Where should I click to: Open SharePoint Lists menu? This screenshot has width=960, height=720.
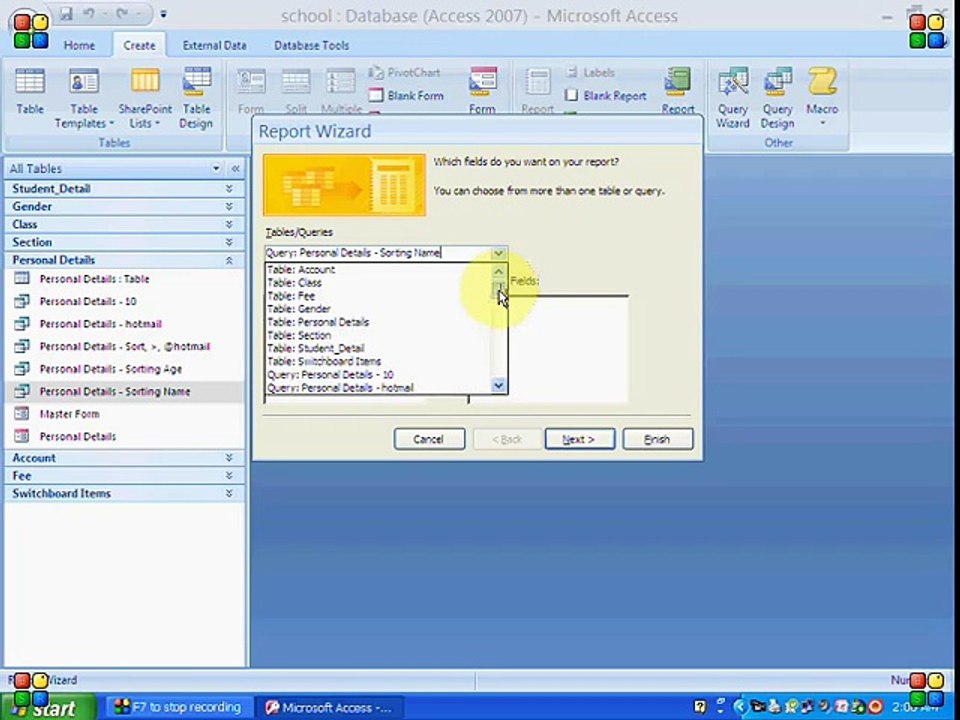coord(145,98)
